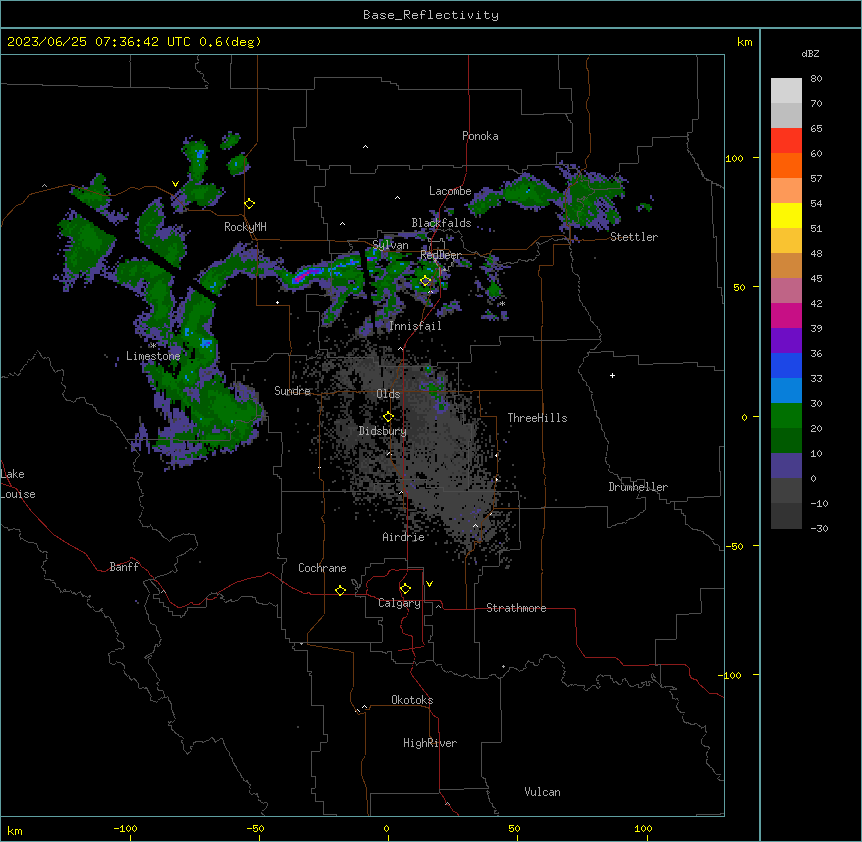This screenshot has width=862, height=842.
Task: Click the yellow diamond marker above Calgary label
Action: 405,589
